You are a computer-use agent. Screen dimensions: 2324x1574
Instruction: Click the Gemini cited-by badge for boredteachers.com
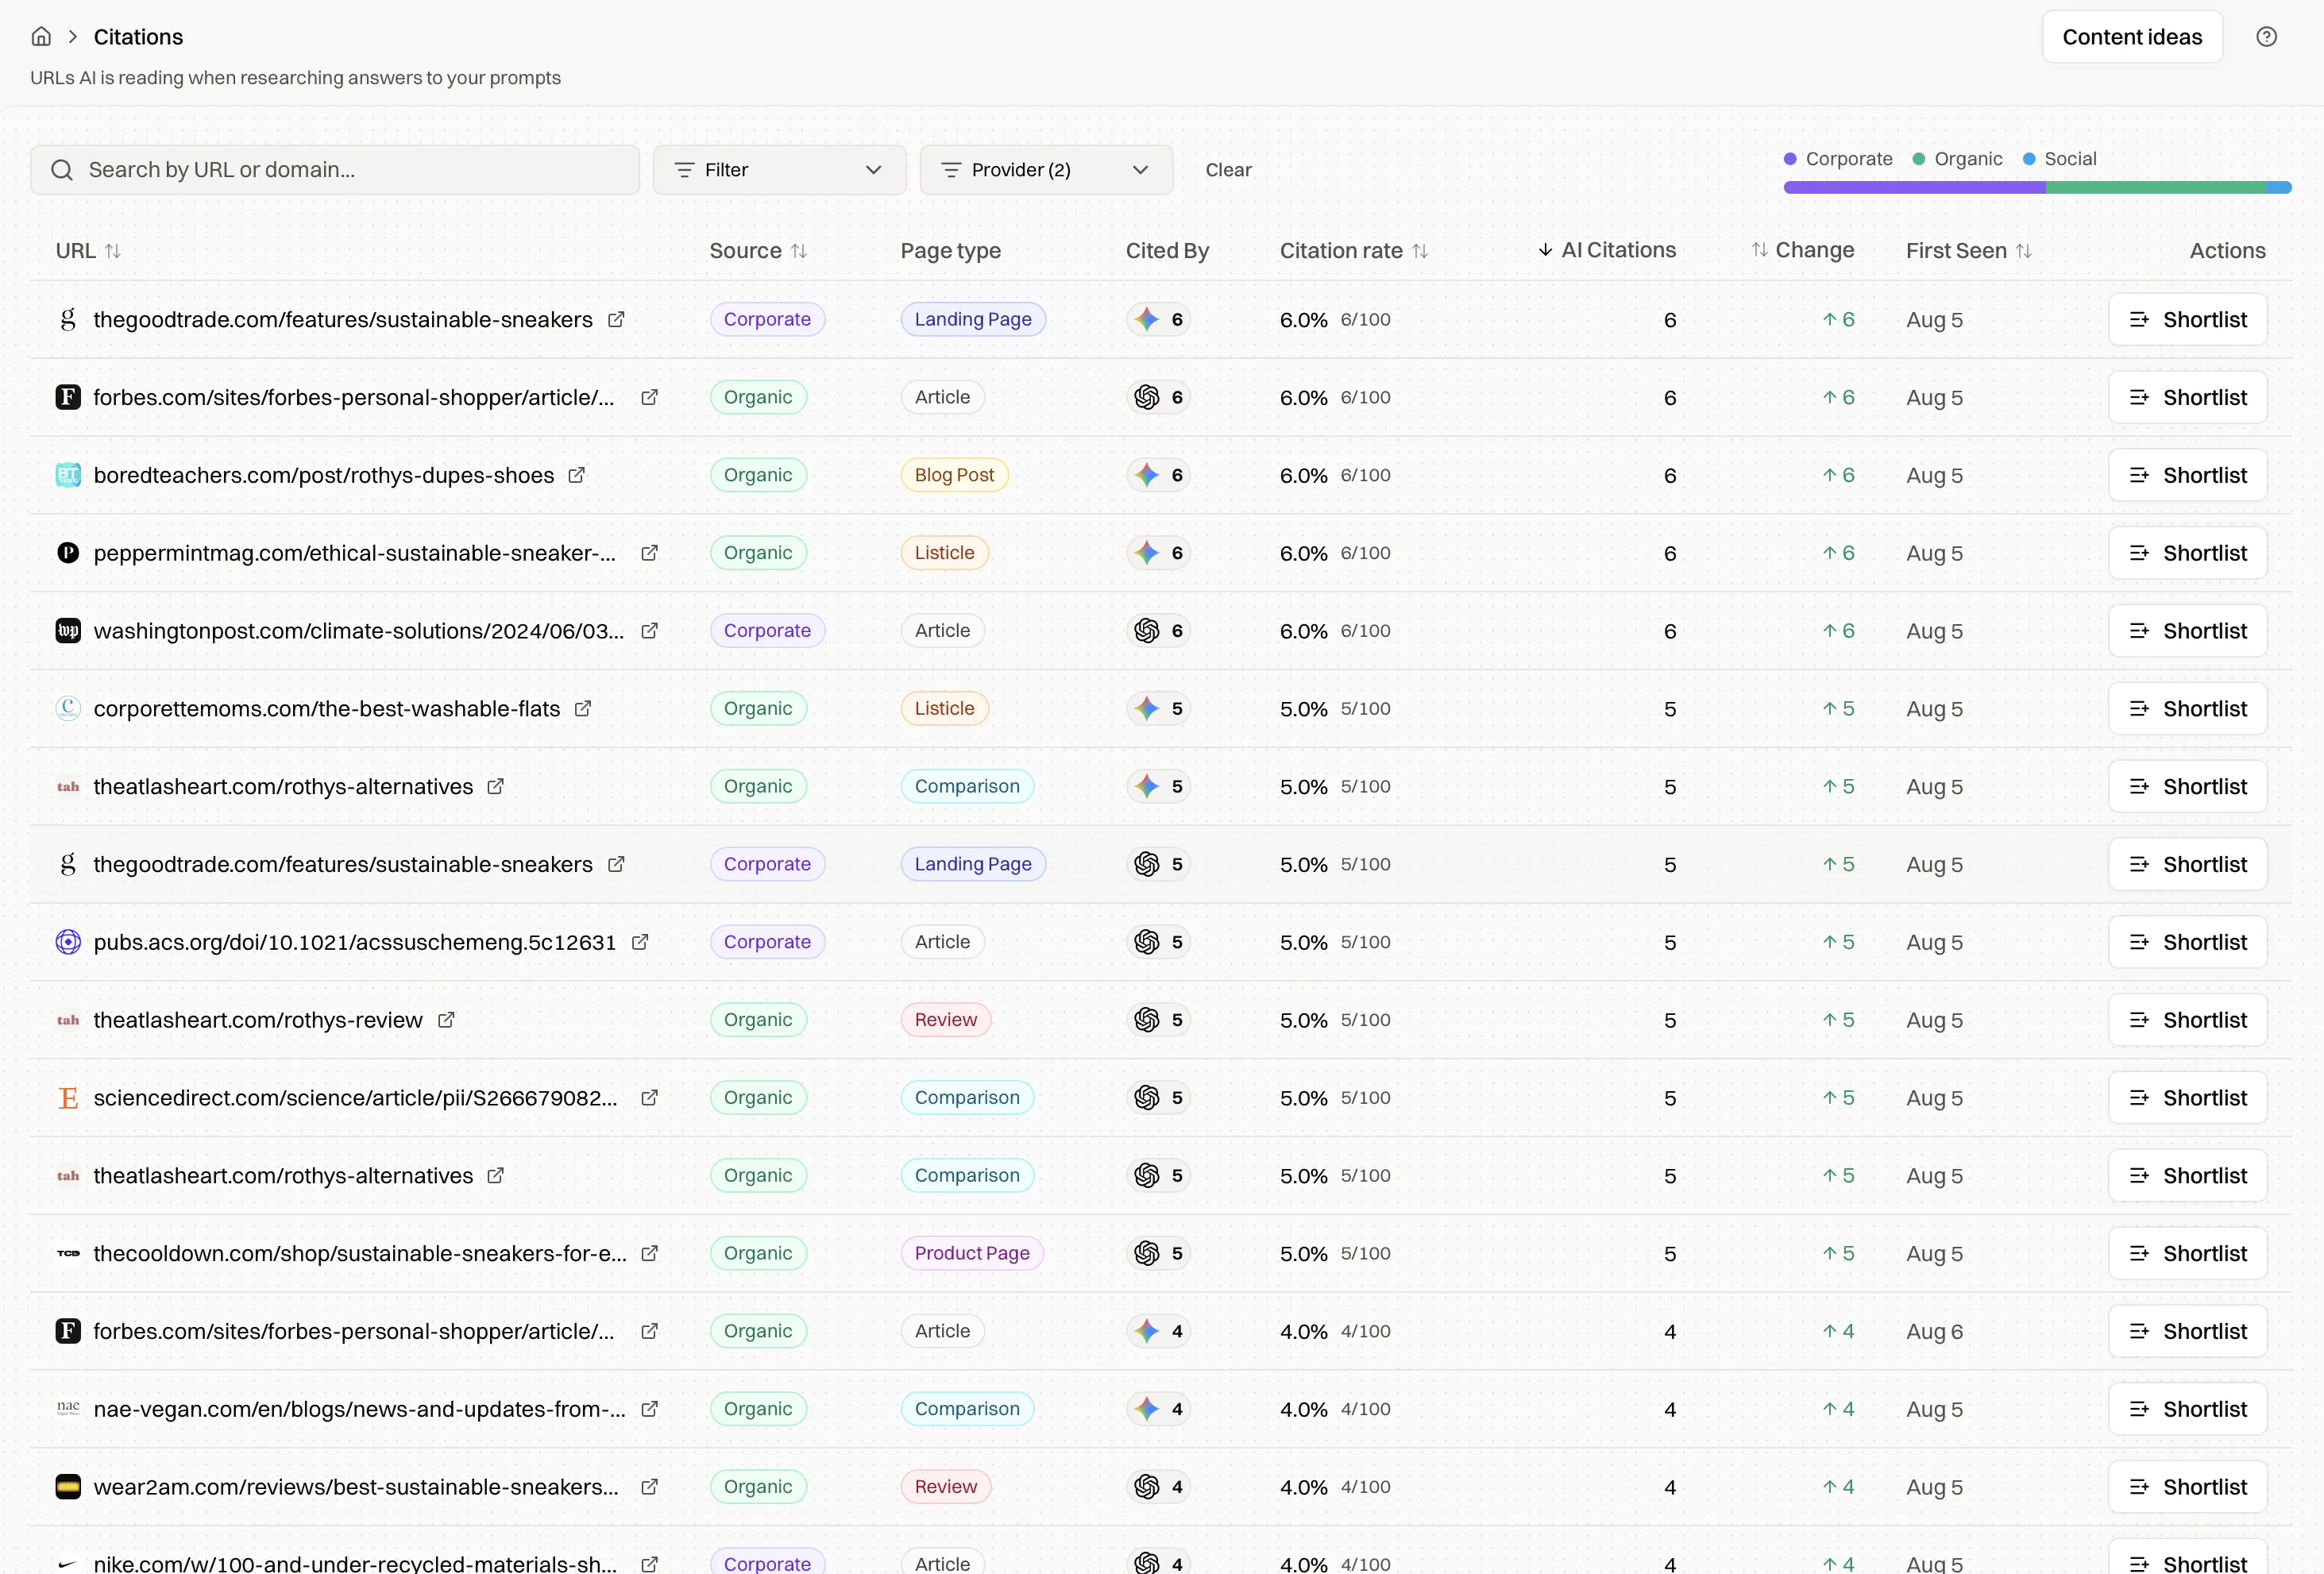[x=1158, y=475]
